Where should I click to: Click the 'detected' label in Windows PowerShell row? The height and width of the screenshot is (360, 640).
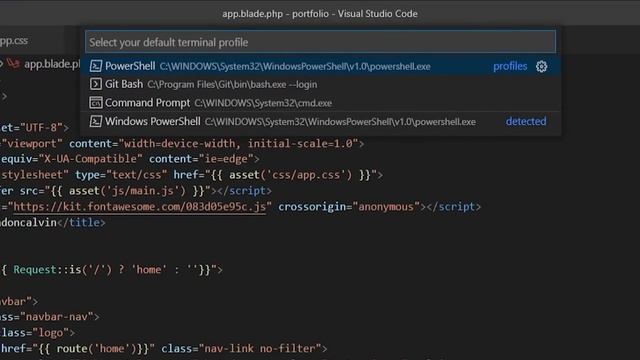526,122
